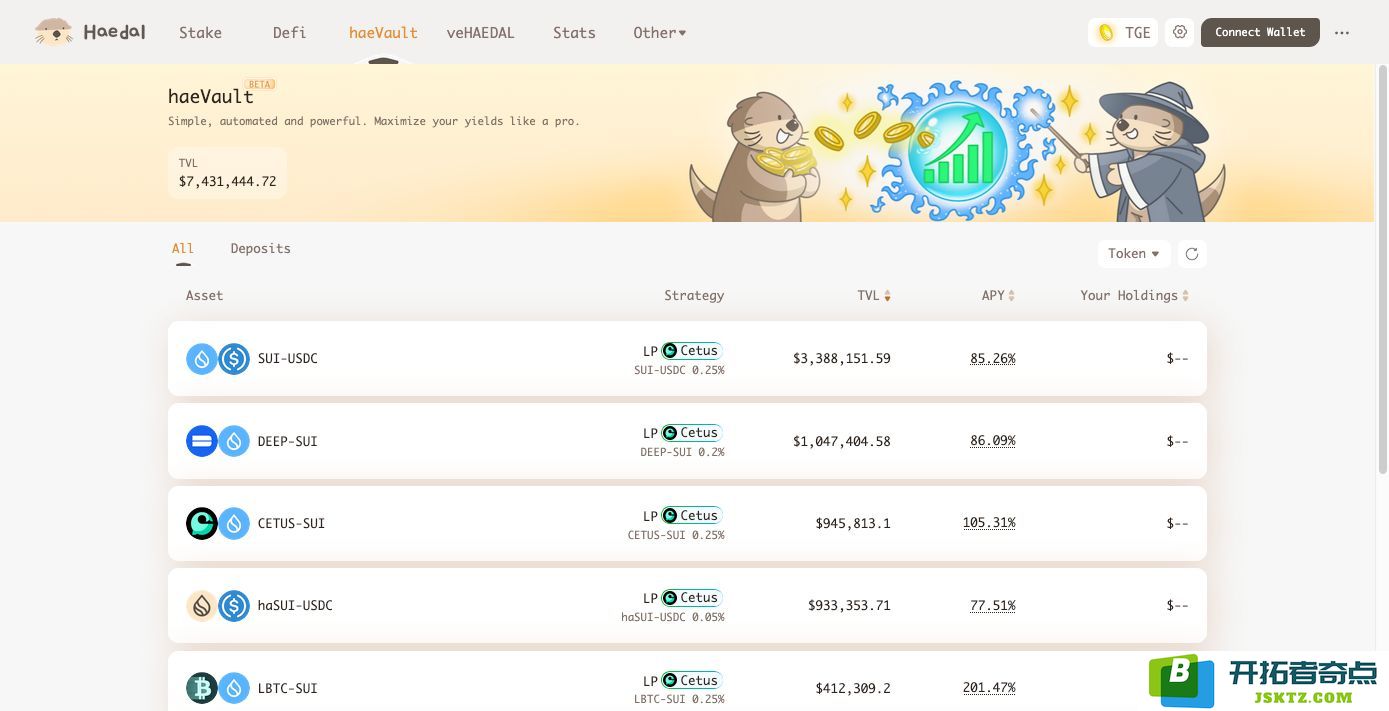Screen dimensions: 1389x711
Task: Click the SUI icon in DEEP-SUI row
Action: click(x=234, y=441)
